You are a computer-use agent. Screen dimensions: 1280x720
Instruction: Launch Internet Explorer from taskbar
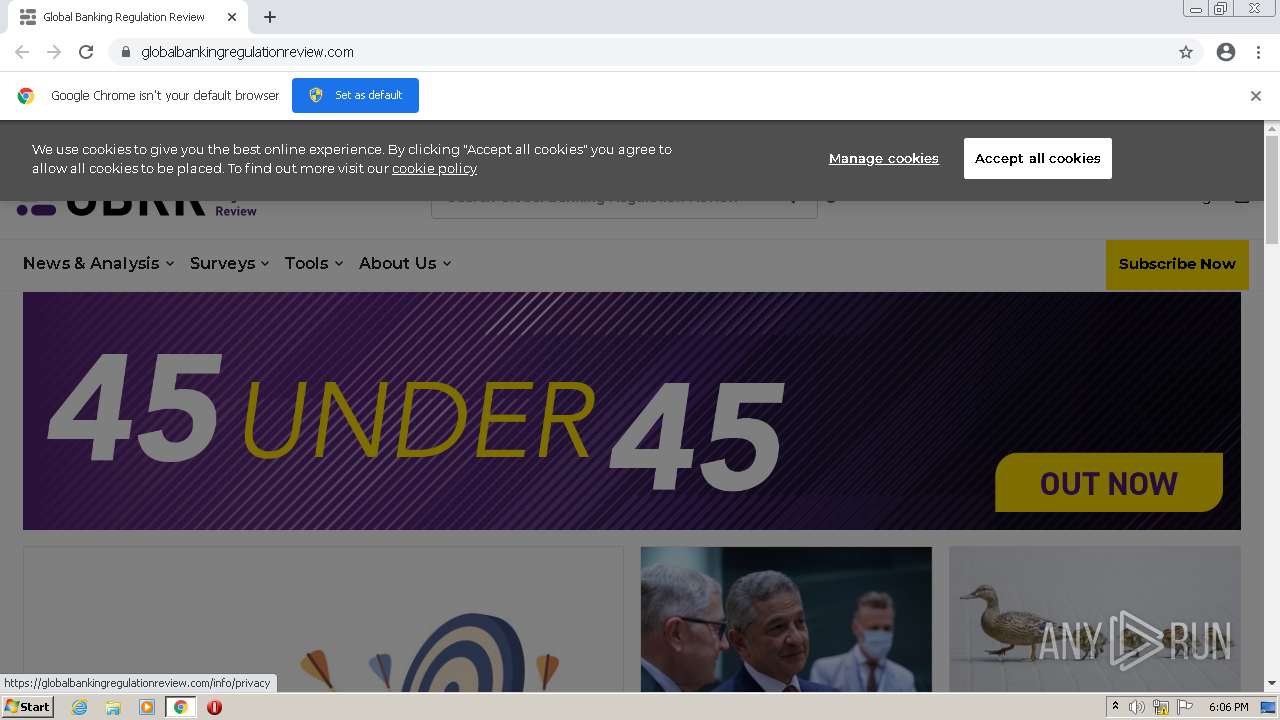[79, 707]
